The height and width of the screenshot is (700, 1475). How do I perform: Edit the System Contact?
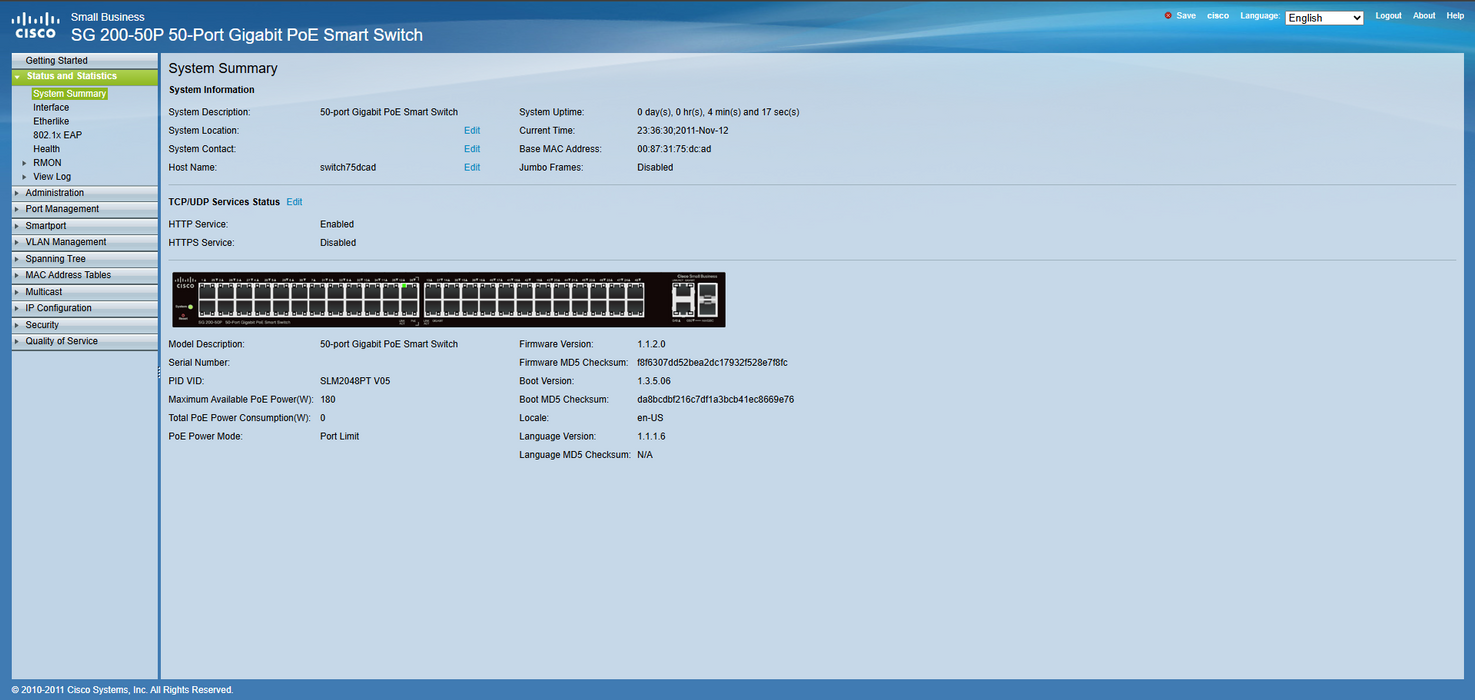click(x=472, y=149)
